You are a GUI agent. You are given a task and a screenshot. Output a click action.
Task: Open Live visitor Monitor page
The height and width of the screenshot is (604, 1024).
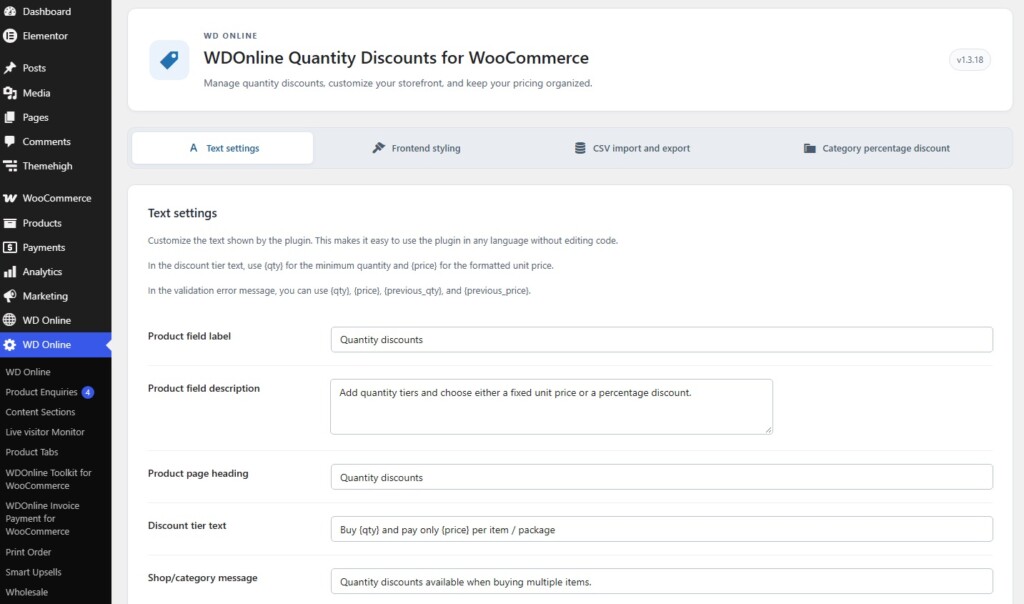pos(45,432)
